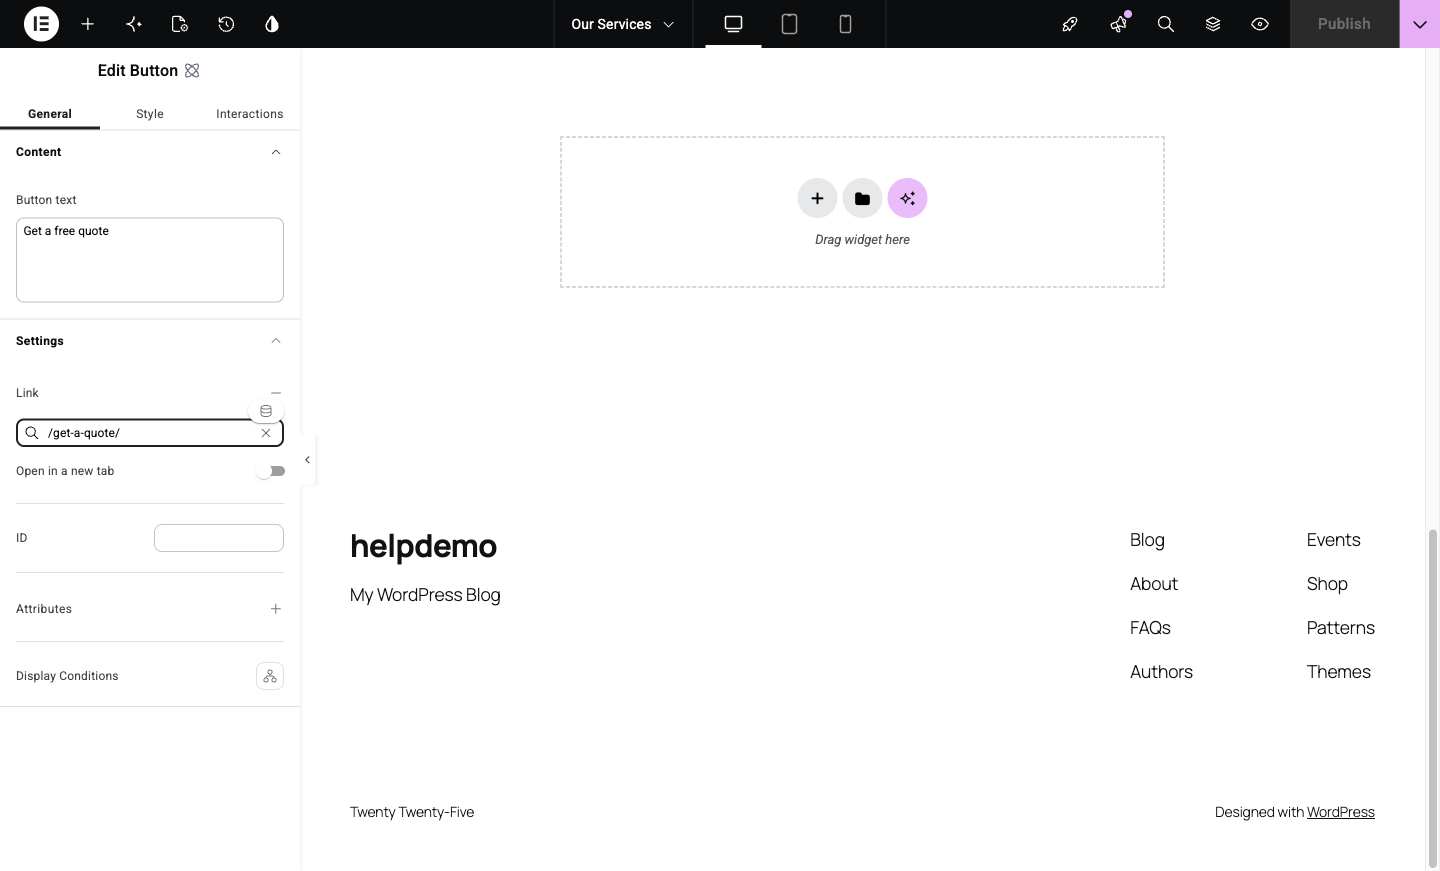The height and width of the screenshot is (871, 1440).
Task: Open the Finder search icon
Action: click(x=1166, y=24)
